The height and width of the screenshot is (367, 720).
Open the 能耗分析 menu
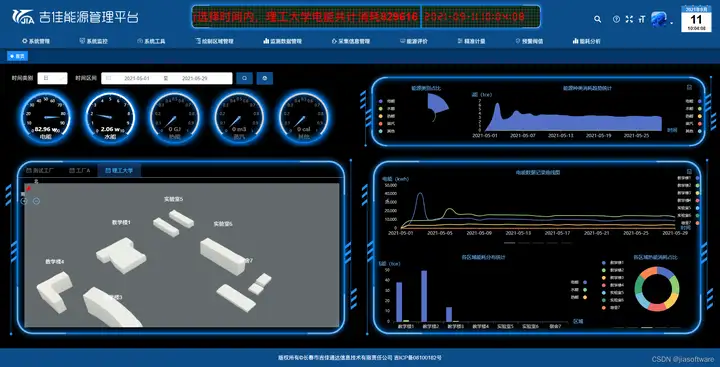pos(586,41)
